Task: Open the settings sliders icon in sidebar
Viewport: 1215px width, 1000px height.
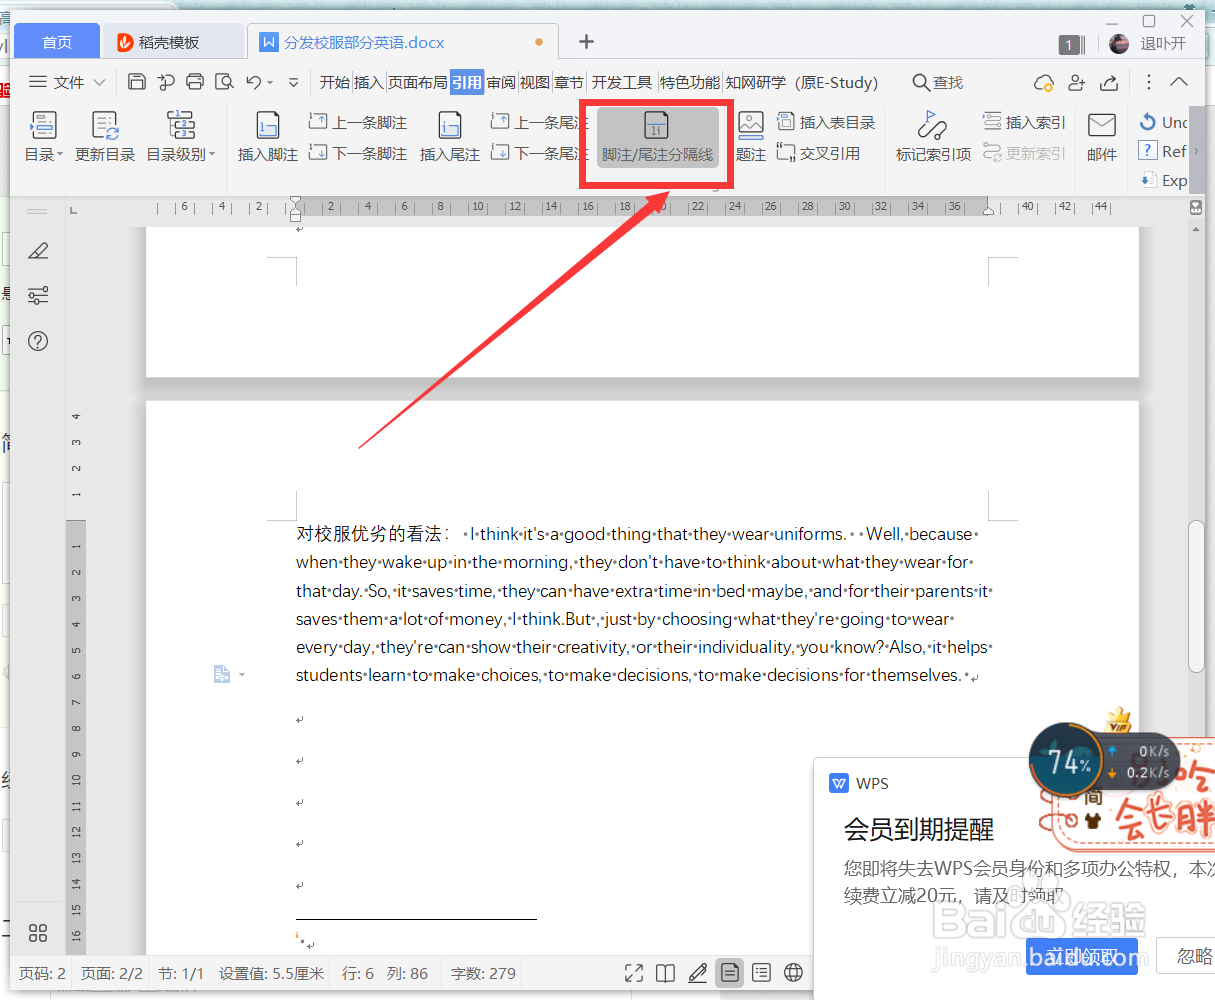Action: 38,295
